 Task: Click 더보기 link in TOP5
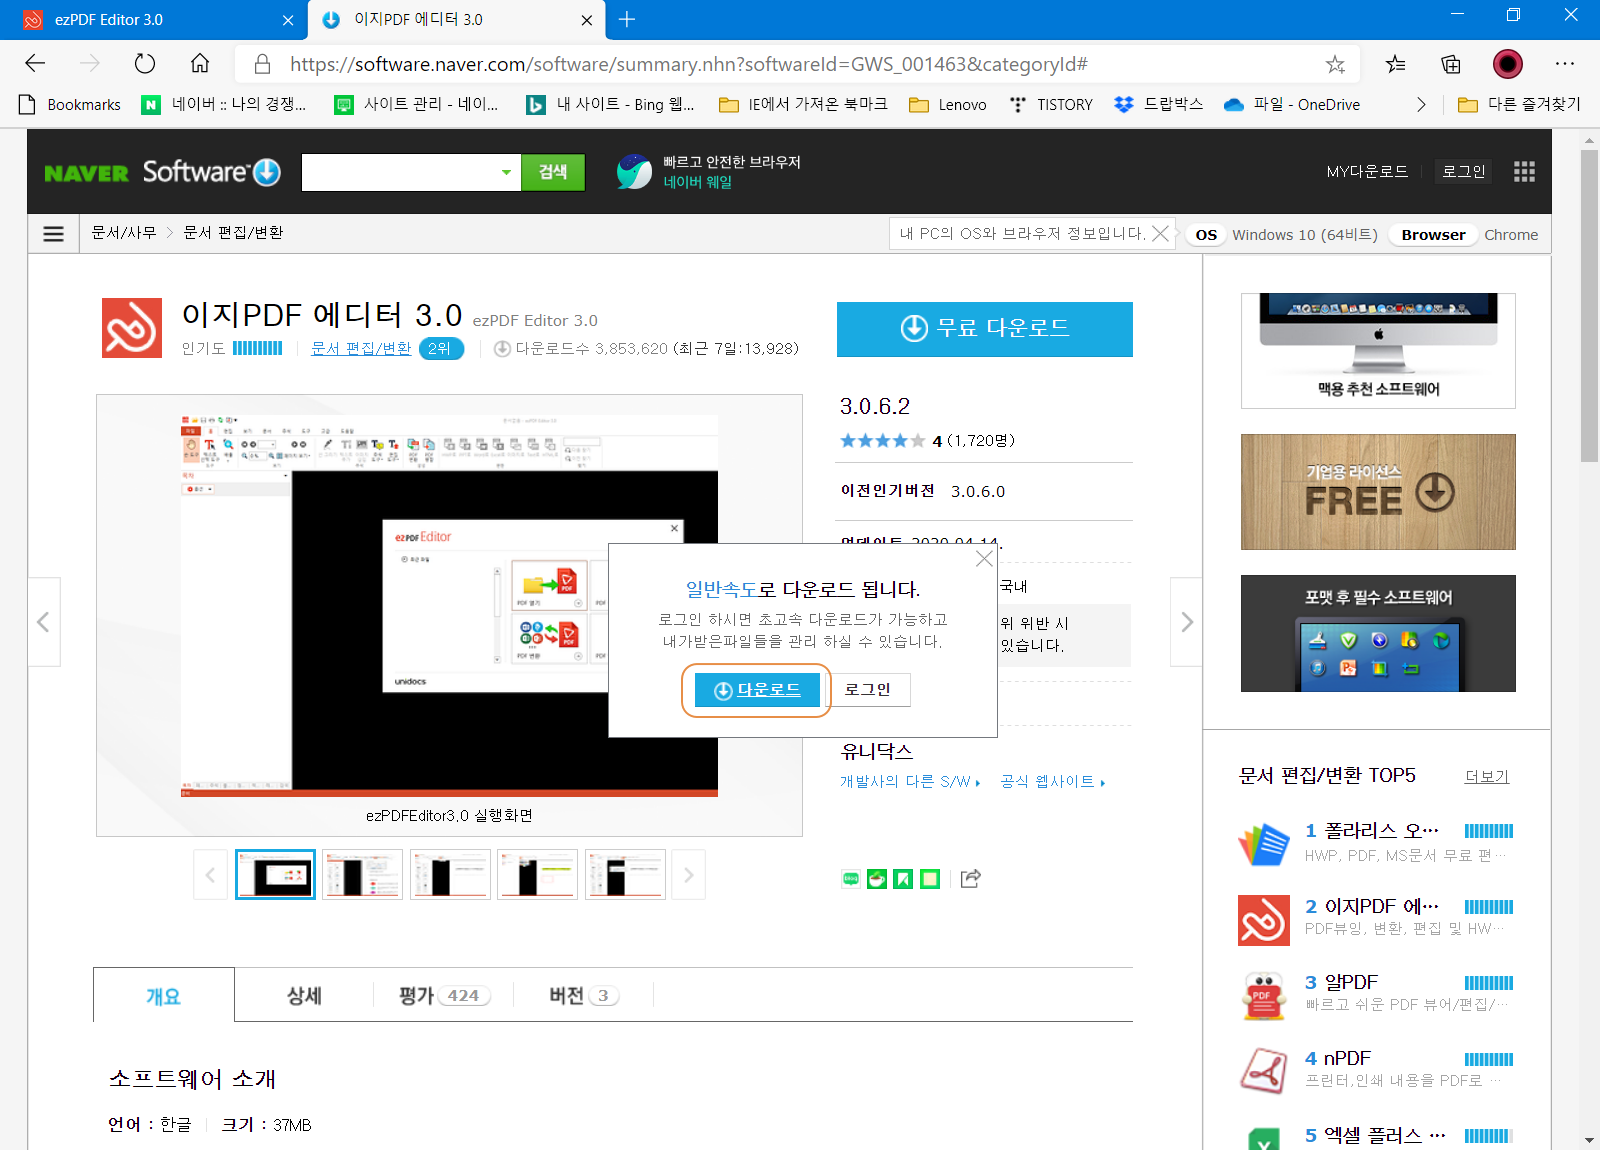tap(1487, 776)
